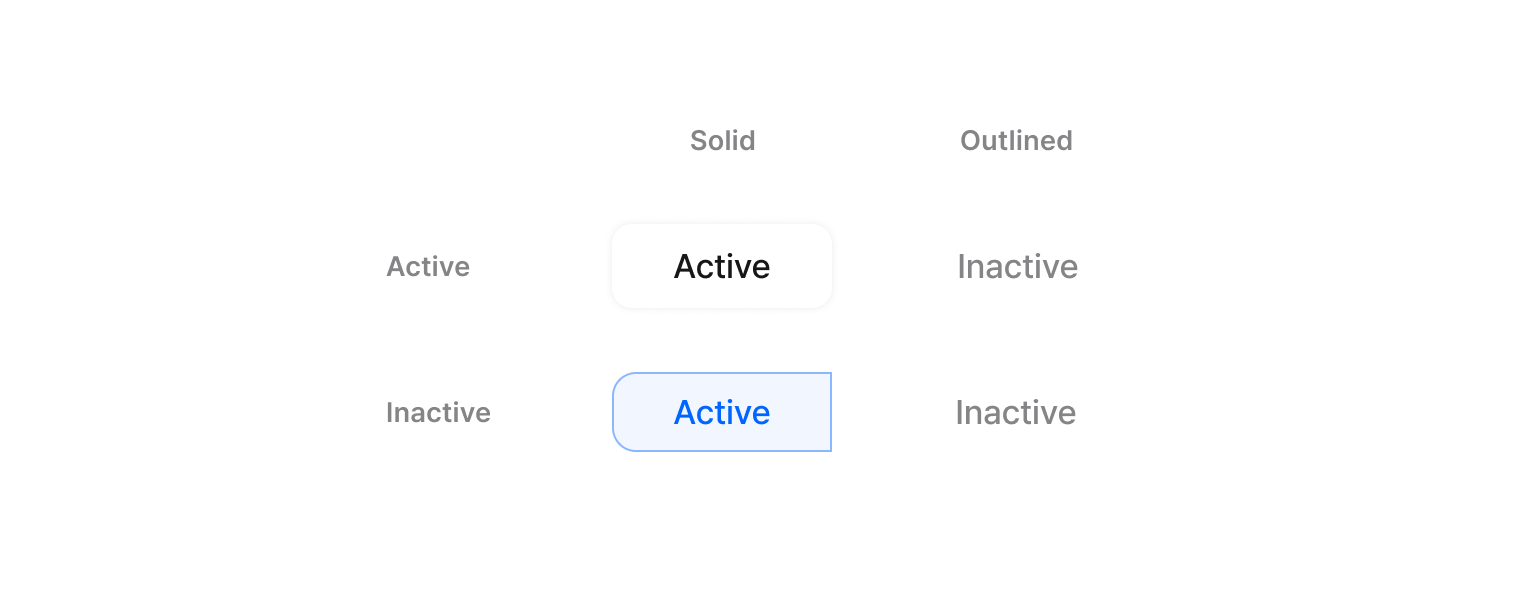Select the Inactive tab beside blue Active tab
The width and height of the screenshot is (1520, 592).
[1015, 412]
